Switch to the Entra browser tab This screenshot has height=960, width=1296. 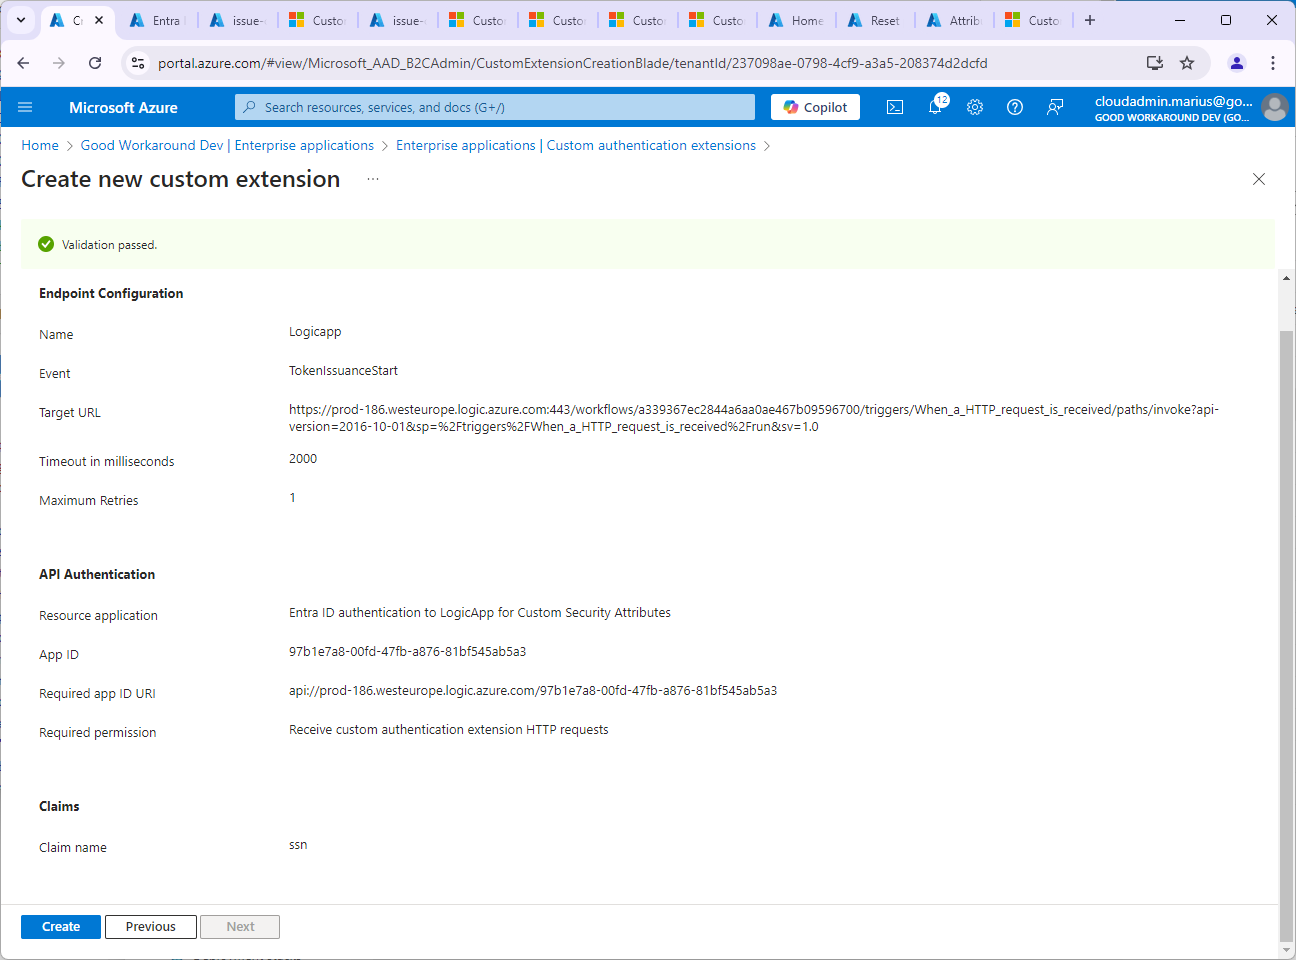pos(158,20)
